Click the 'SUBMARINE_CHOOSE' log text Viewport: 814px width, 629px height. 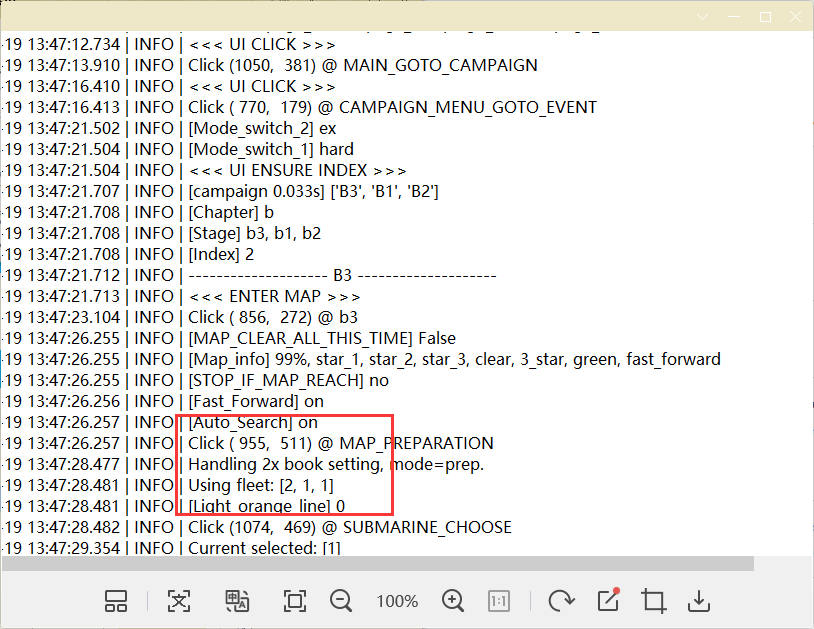pyautogui.click(x=427, y=527)
